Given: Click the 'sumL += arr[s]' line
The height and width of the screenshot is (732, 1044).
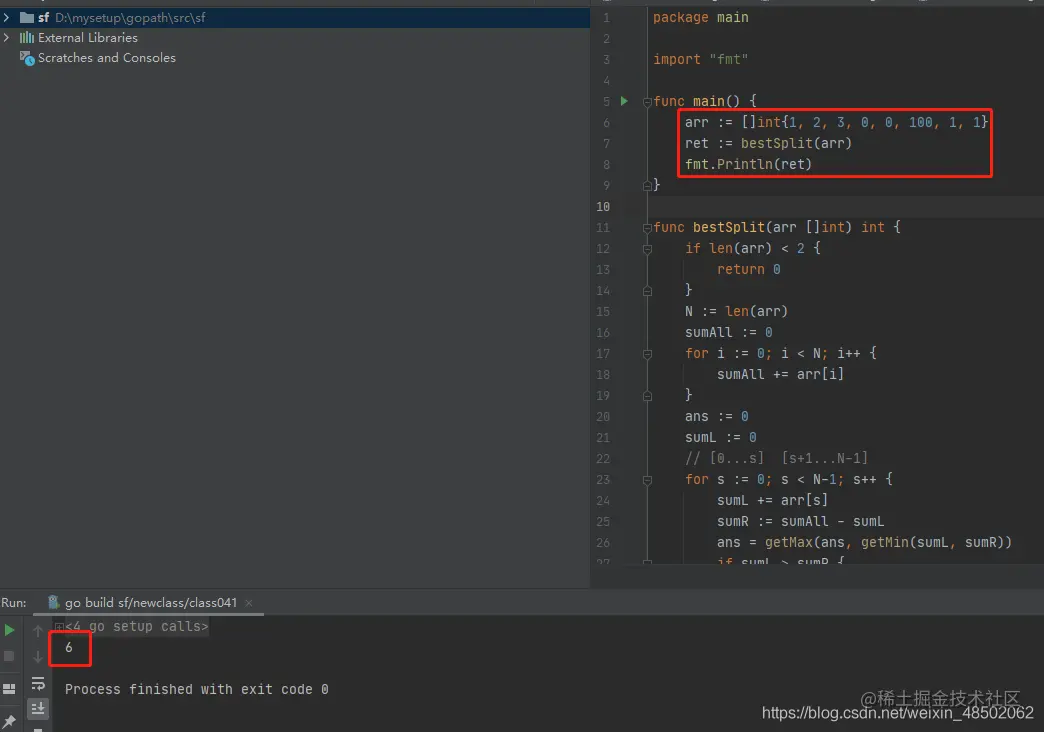Looking at the screenshot, I should [772, 500].
